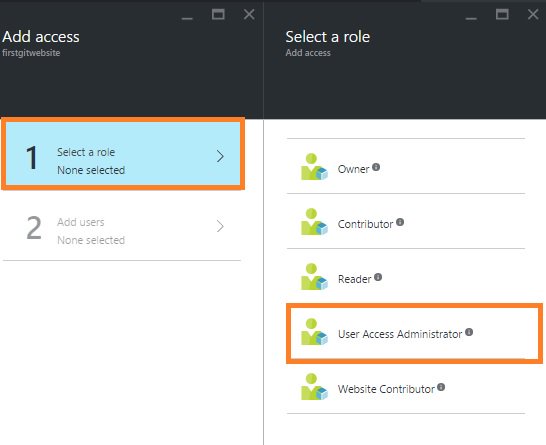Close the Select a role blade

tap(533, 14)
